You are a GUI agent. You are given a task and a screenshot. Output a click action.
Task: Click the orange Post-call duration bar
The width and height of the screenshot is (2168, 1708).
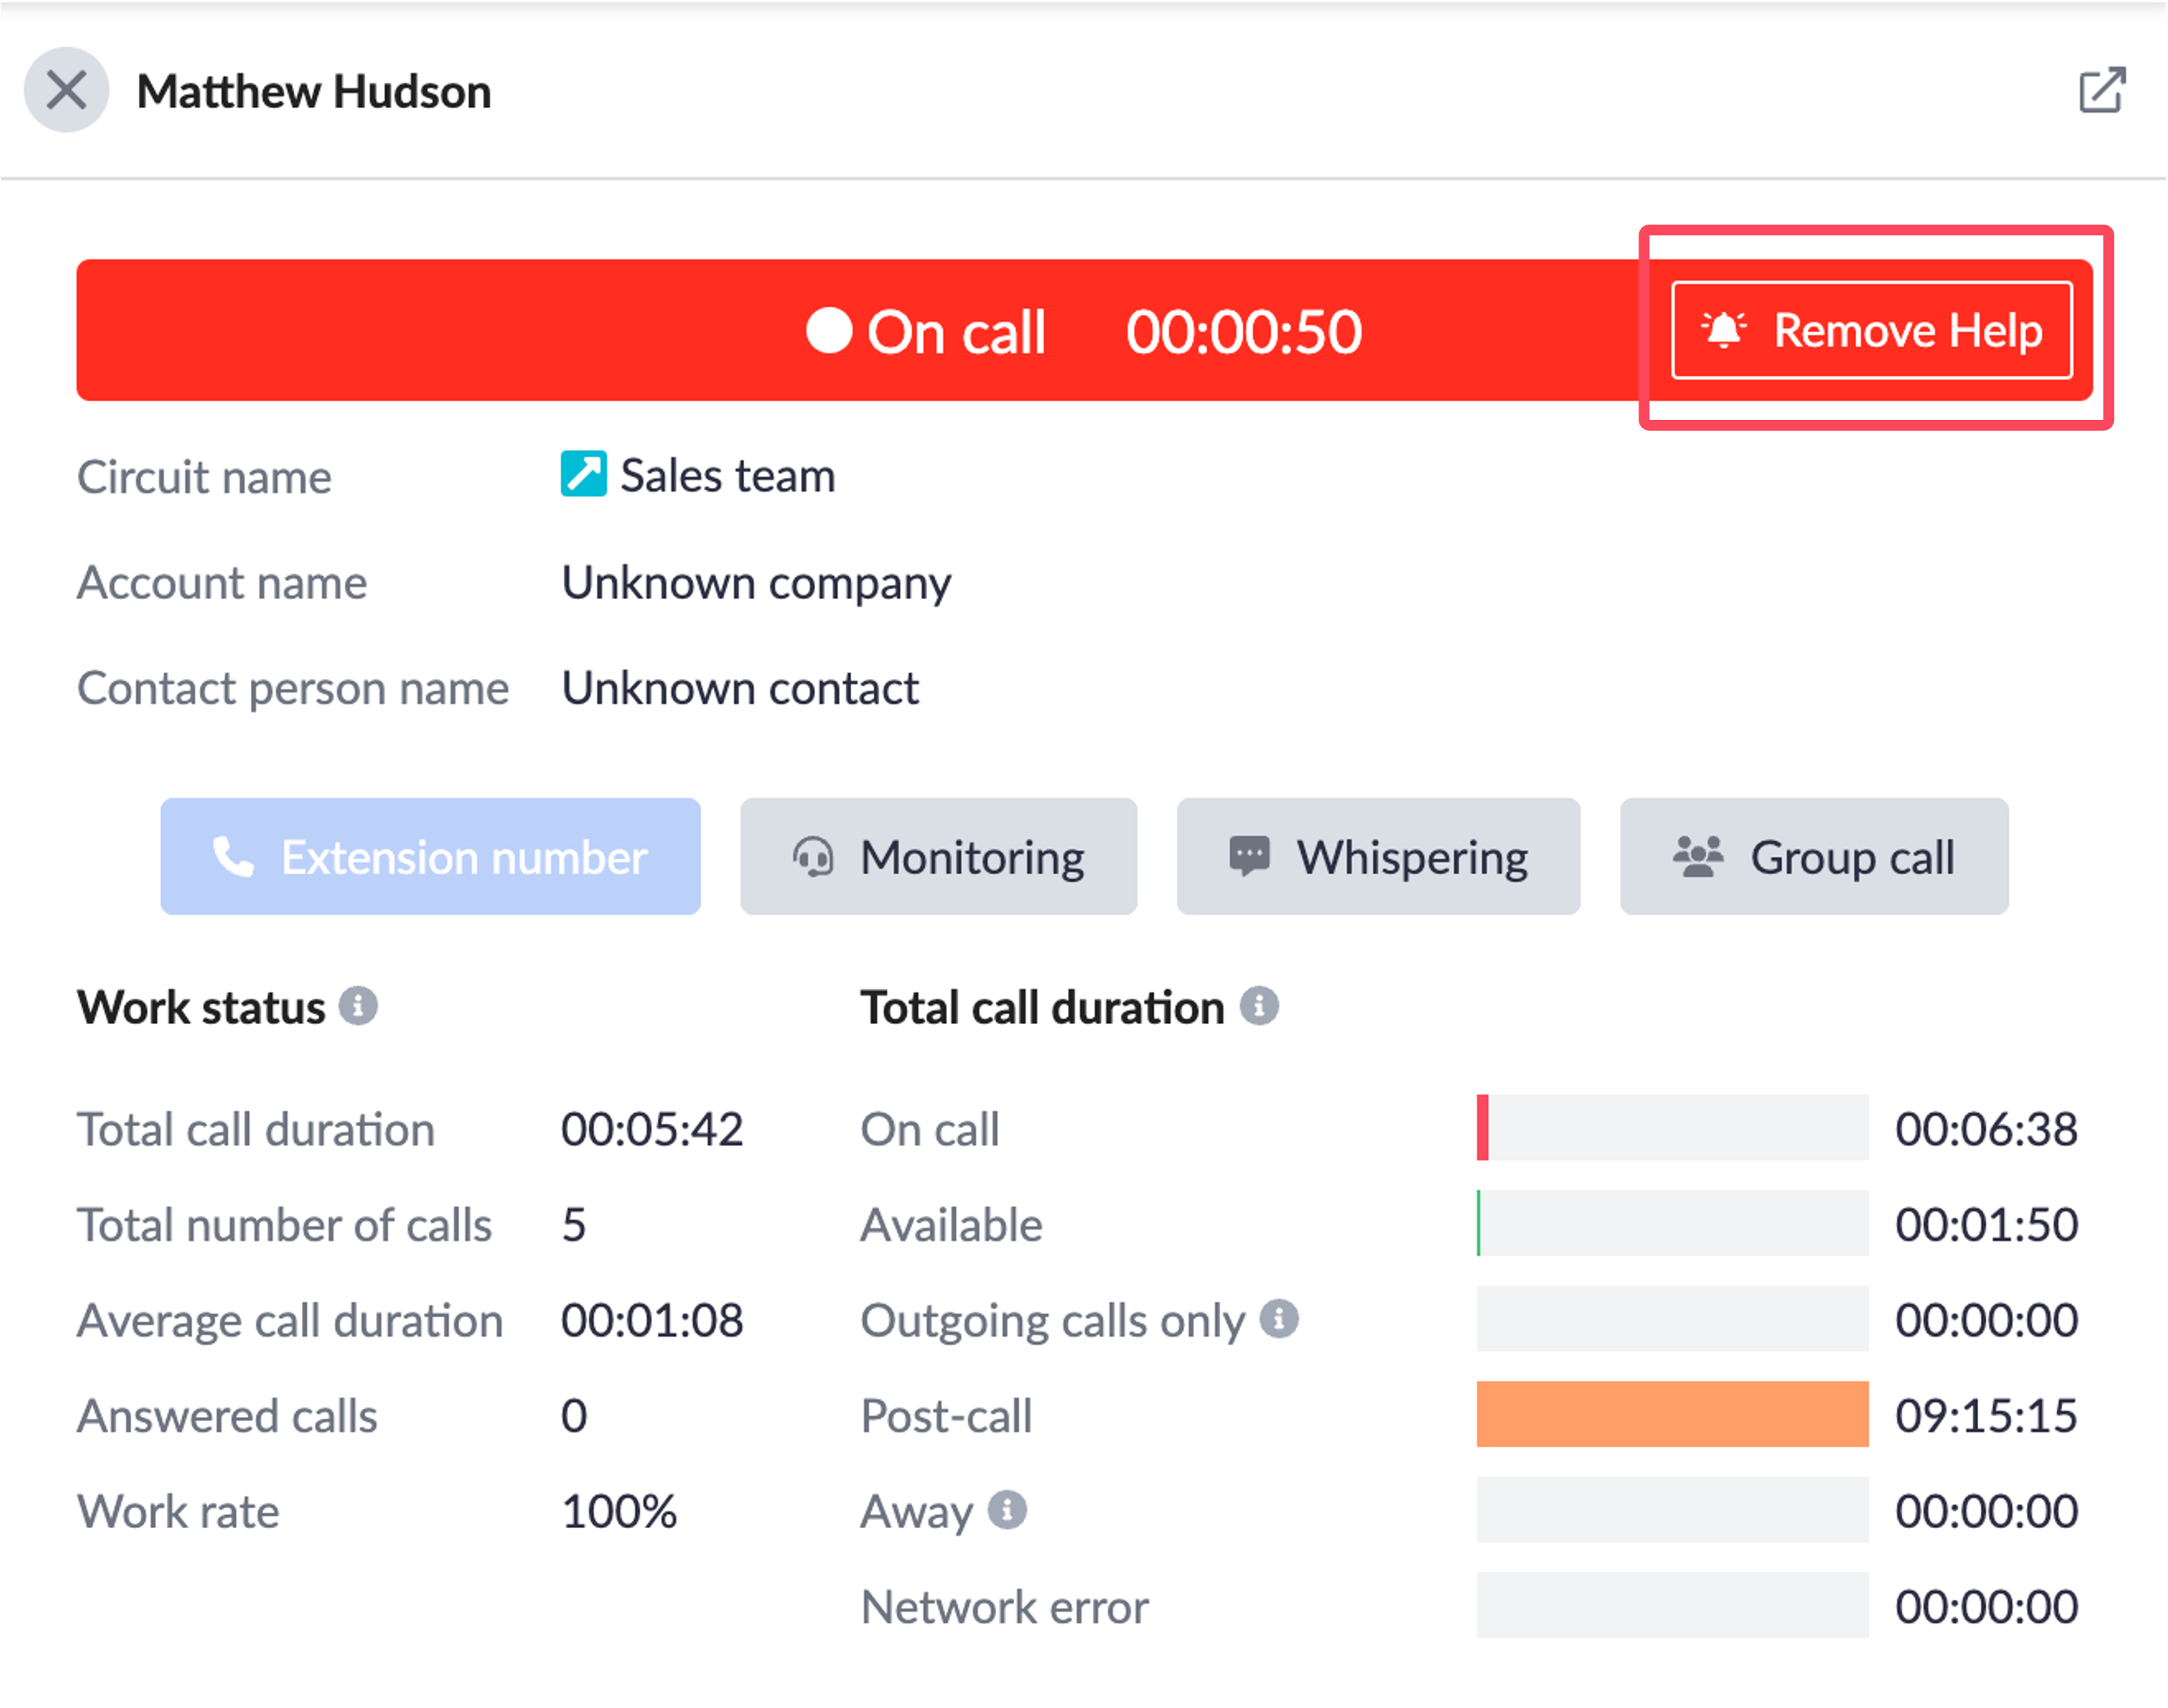point(1672,1414)
